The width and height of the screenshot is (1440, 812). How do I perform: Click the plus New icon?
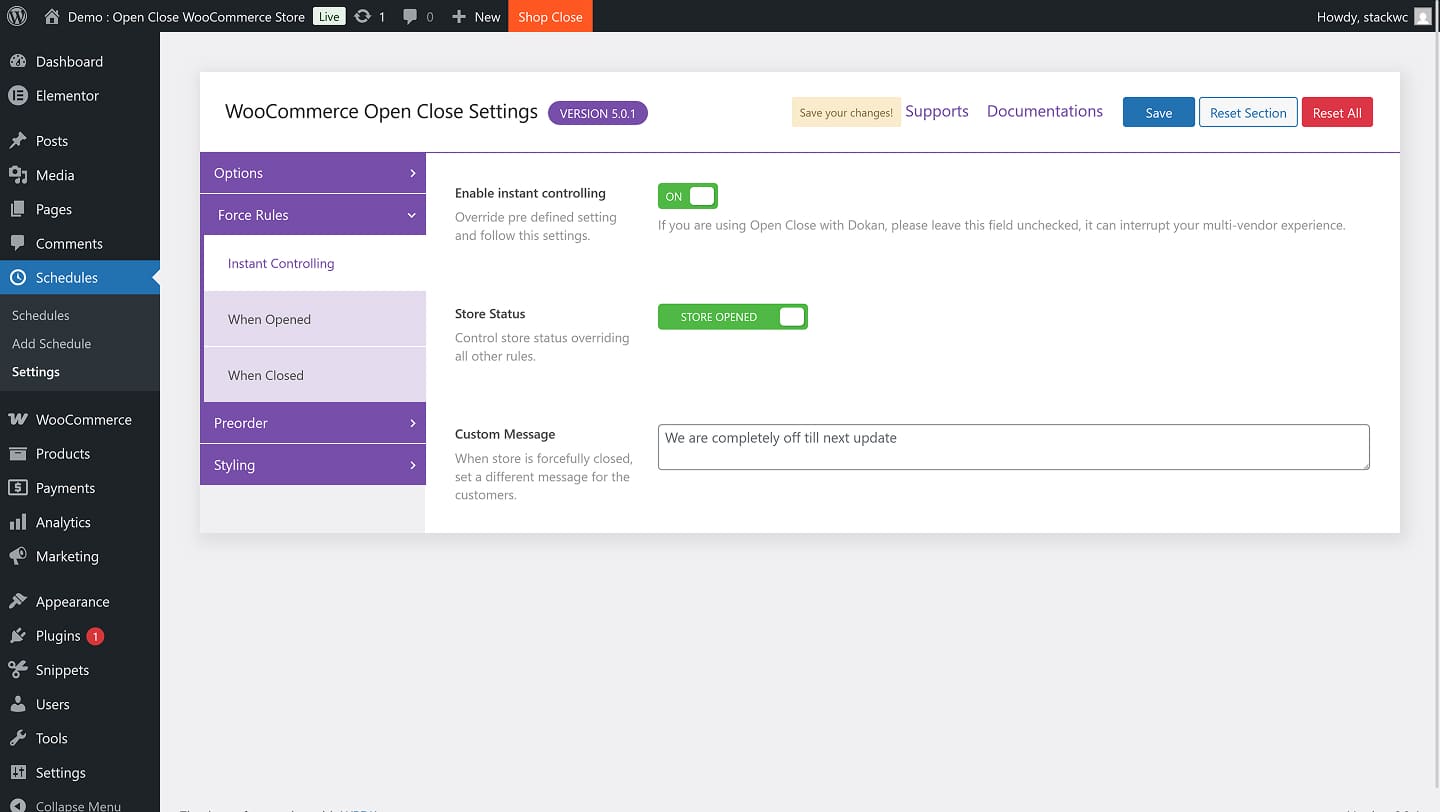[x=459, y=16]
